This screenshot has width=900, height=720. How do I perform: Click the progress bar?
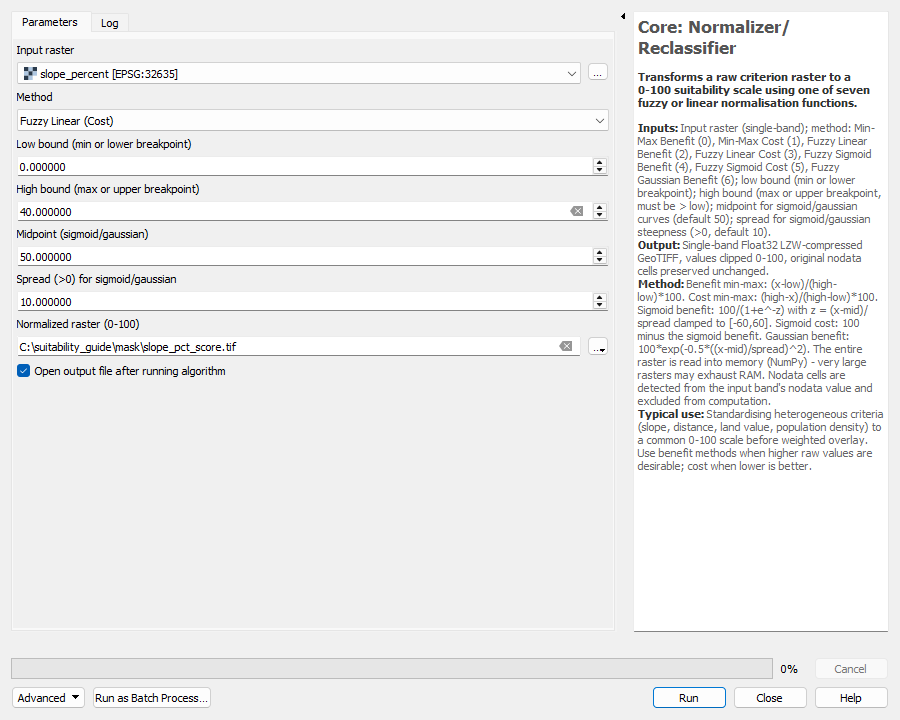tap(392, 668)
